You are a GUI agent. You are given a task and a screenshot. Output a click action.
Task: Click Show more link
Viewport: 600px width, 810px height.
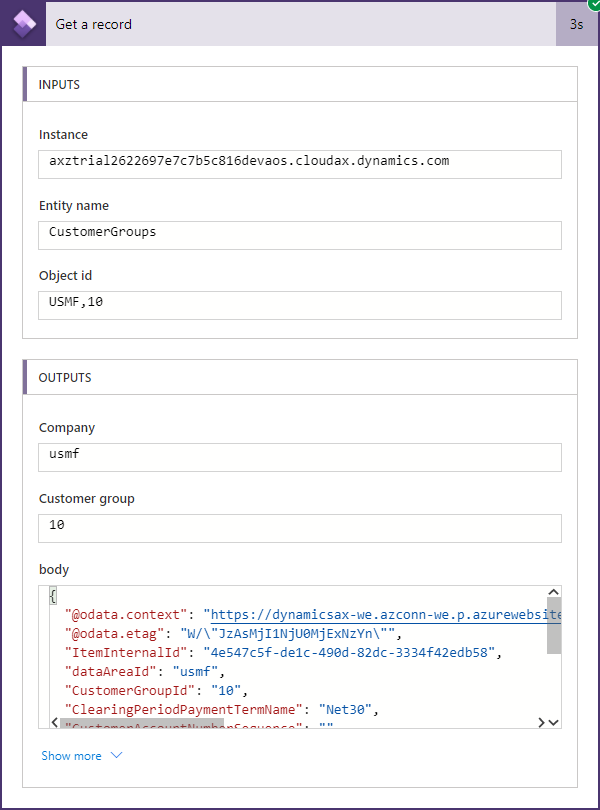tap(71, 756)
